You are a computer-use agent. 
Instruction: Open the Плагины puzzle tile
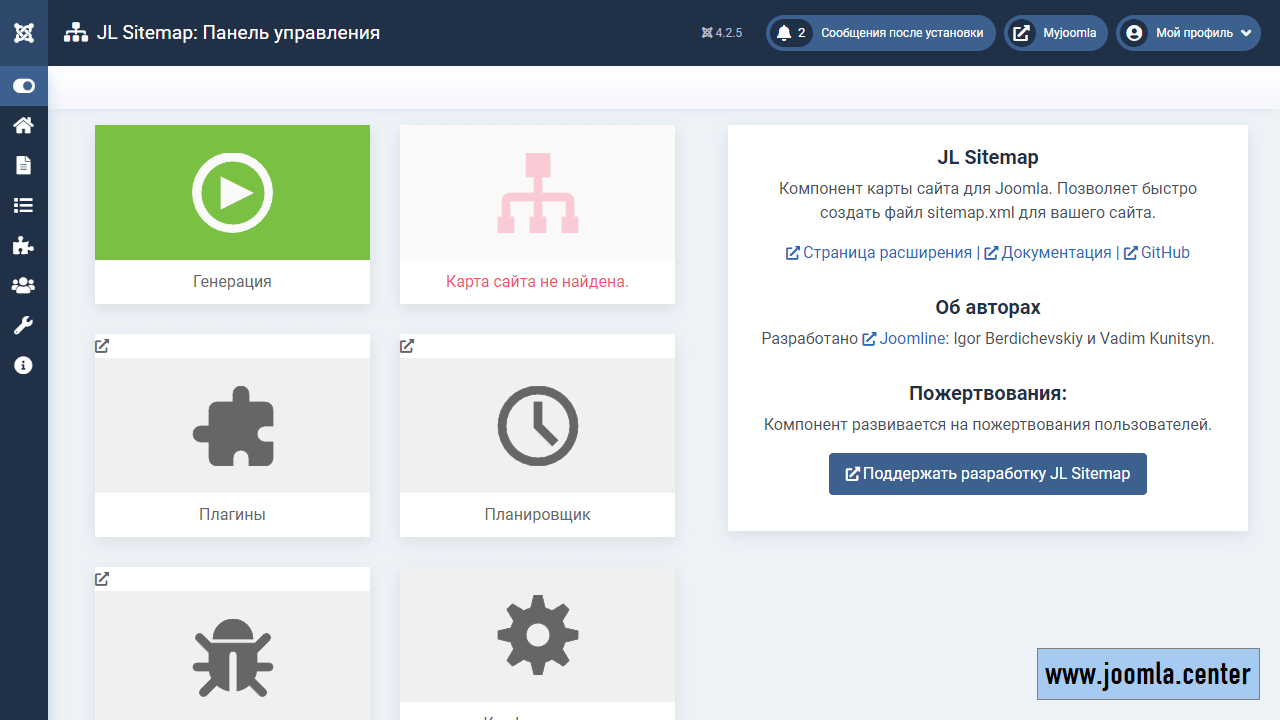pos(232,435)
